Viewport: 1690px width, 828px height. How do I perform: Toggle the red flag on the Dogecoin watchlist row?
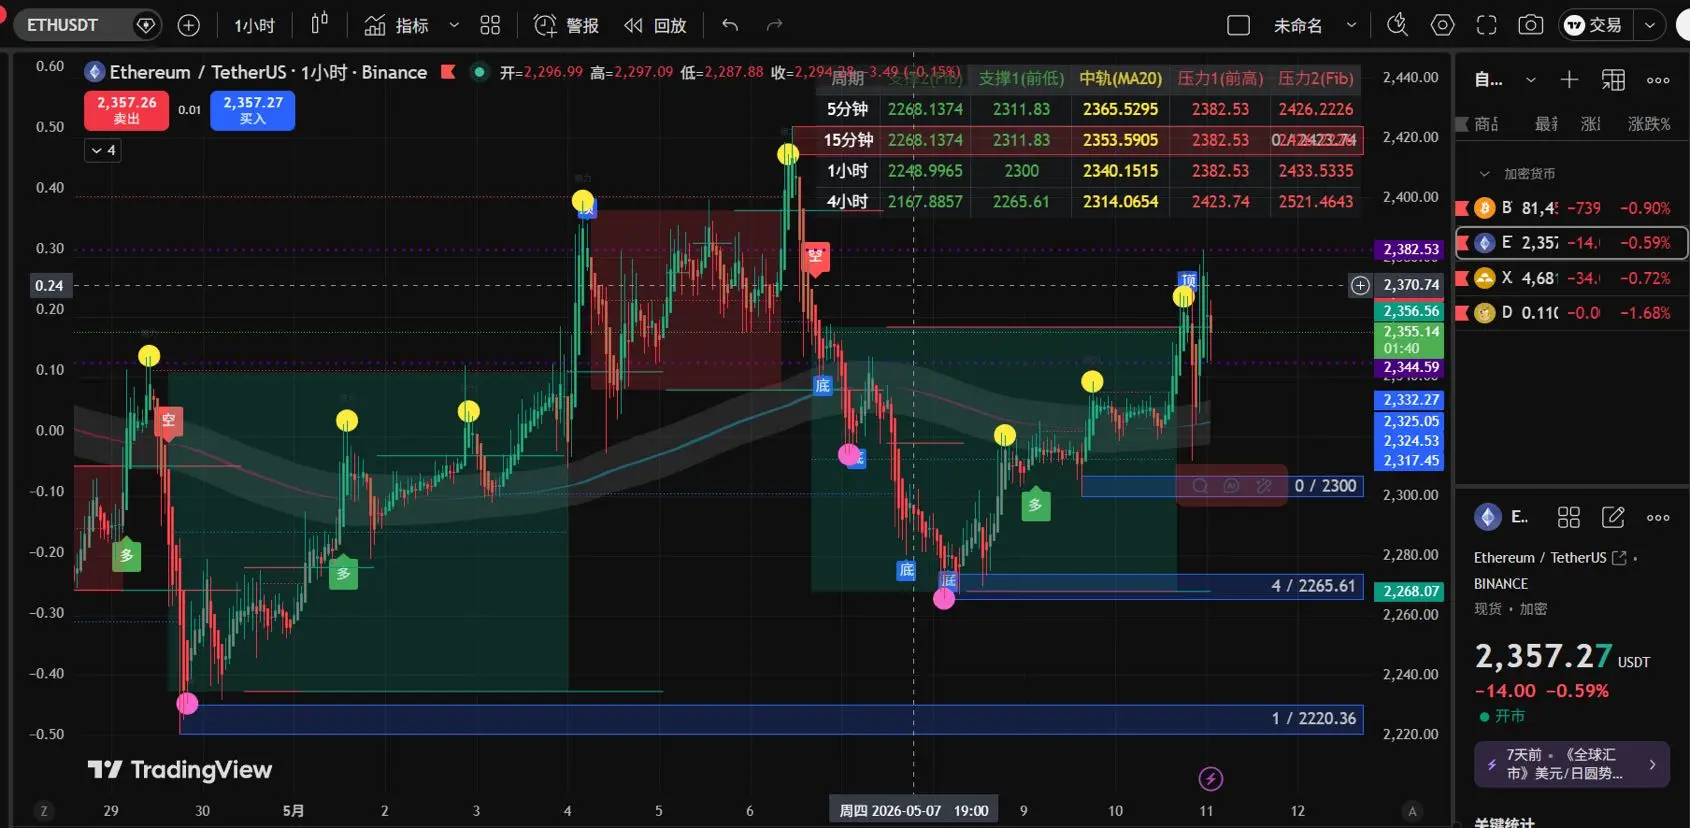click(x=1462, y=313)
